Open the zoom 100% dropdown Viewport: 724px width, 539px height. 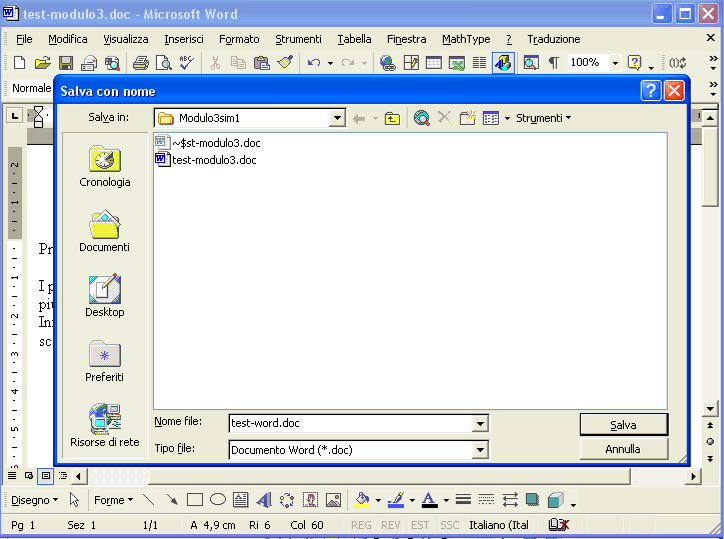615,63
